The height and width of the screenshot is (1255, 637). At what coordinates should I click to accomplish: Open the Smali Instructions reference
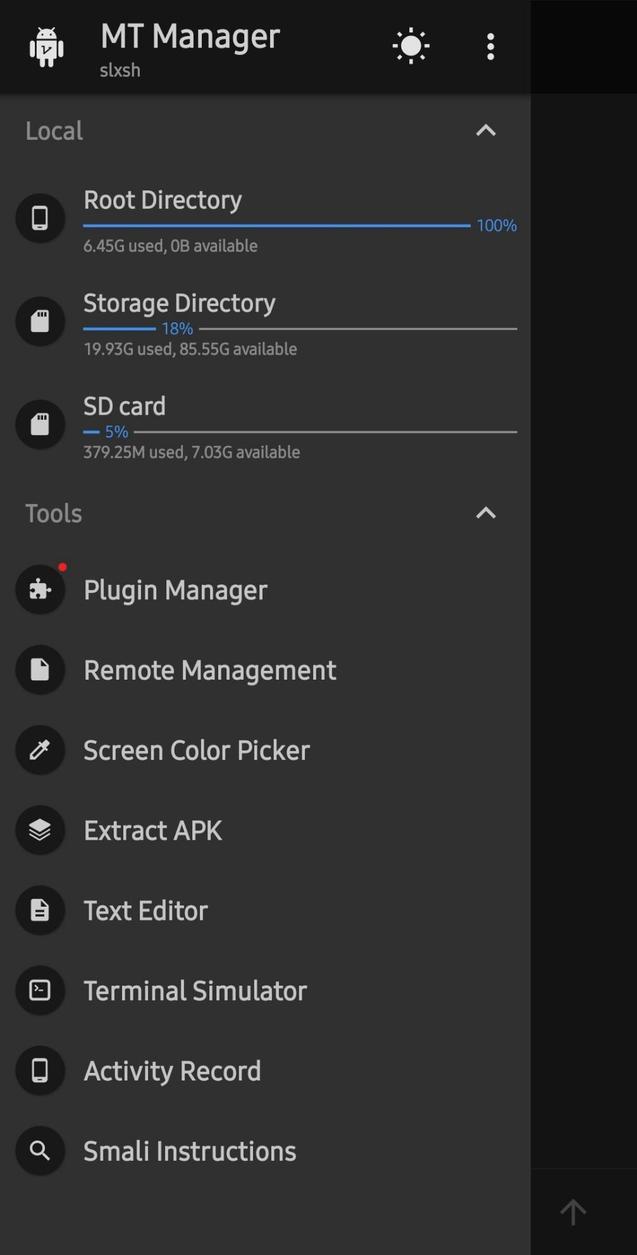pyautogui.click(x=189, y=1150)
